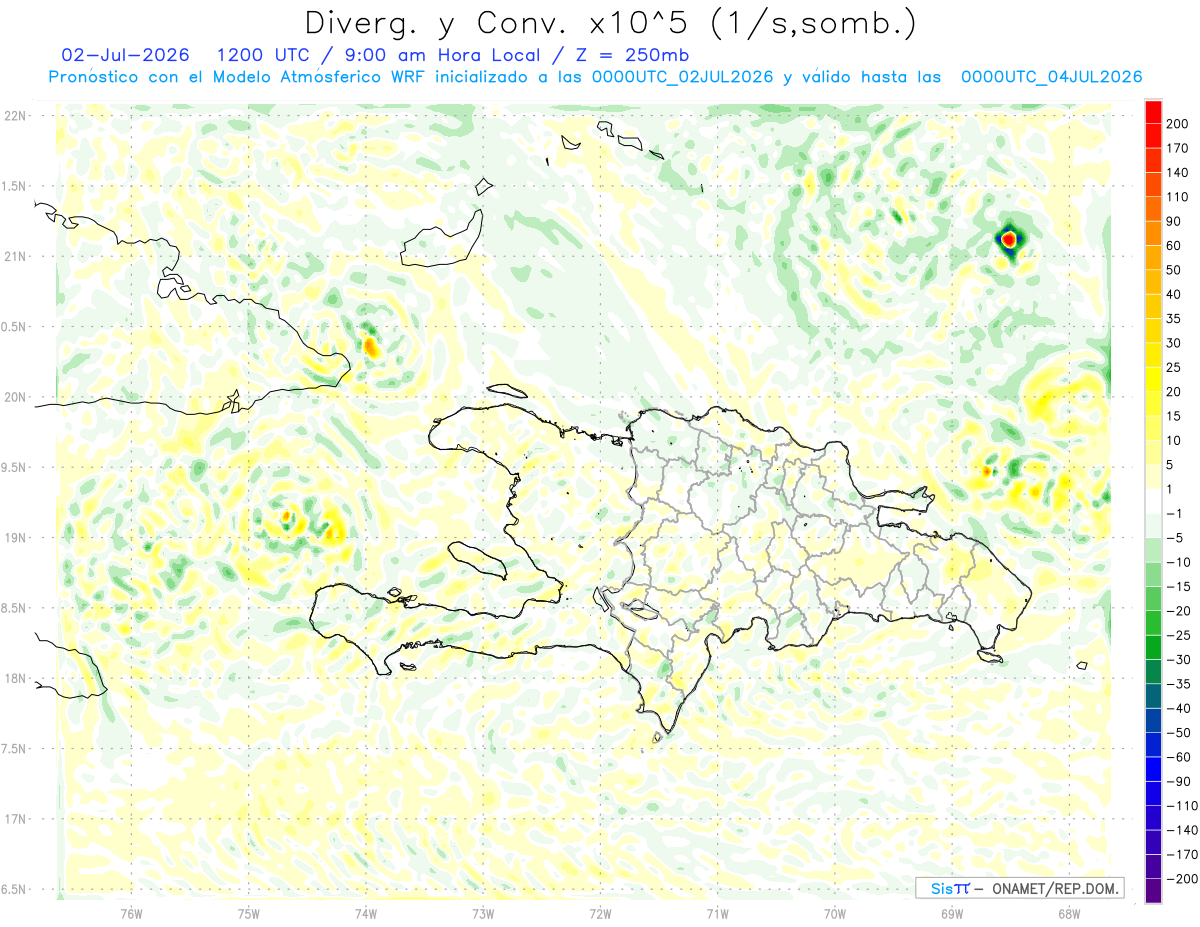1200x927 pixels.
Task: Click the "22N" latitude label
Action: (x=14, y=116)
